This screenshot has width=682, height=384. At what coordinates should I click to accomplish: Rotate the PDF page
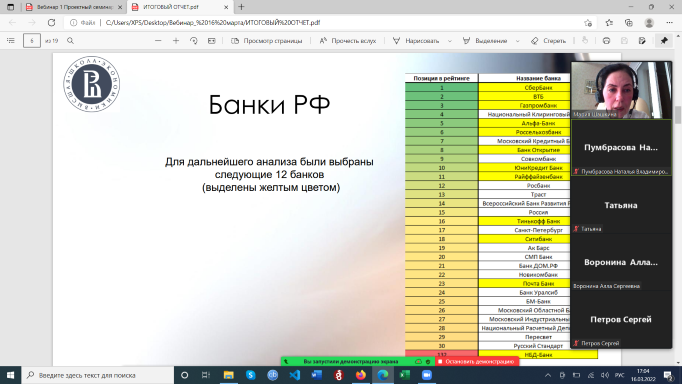194,40
